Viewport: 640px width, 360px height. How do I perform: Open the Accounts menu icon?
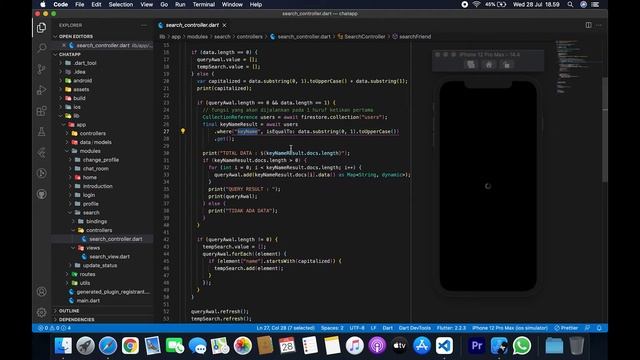pyautogui.click(x=41, y=291)
